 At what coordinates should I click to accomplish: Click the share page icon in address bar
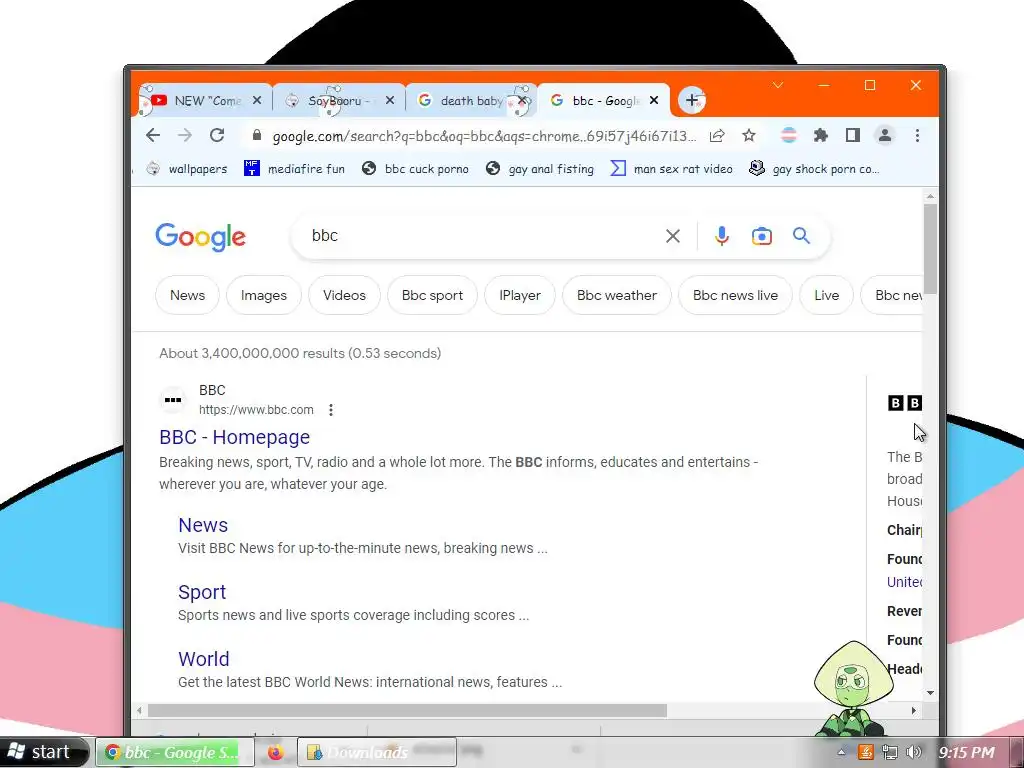[717, 136]
